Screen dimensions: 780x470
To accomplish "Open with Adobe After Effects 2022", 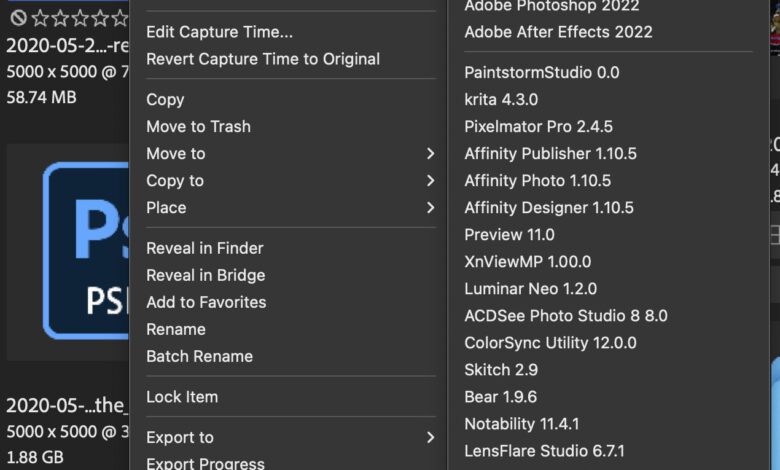I will (558, 32).
